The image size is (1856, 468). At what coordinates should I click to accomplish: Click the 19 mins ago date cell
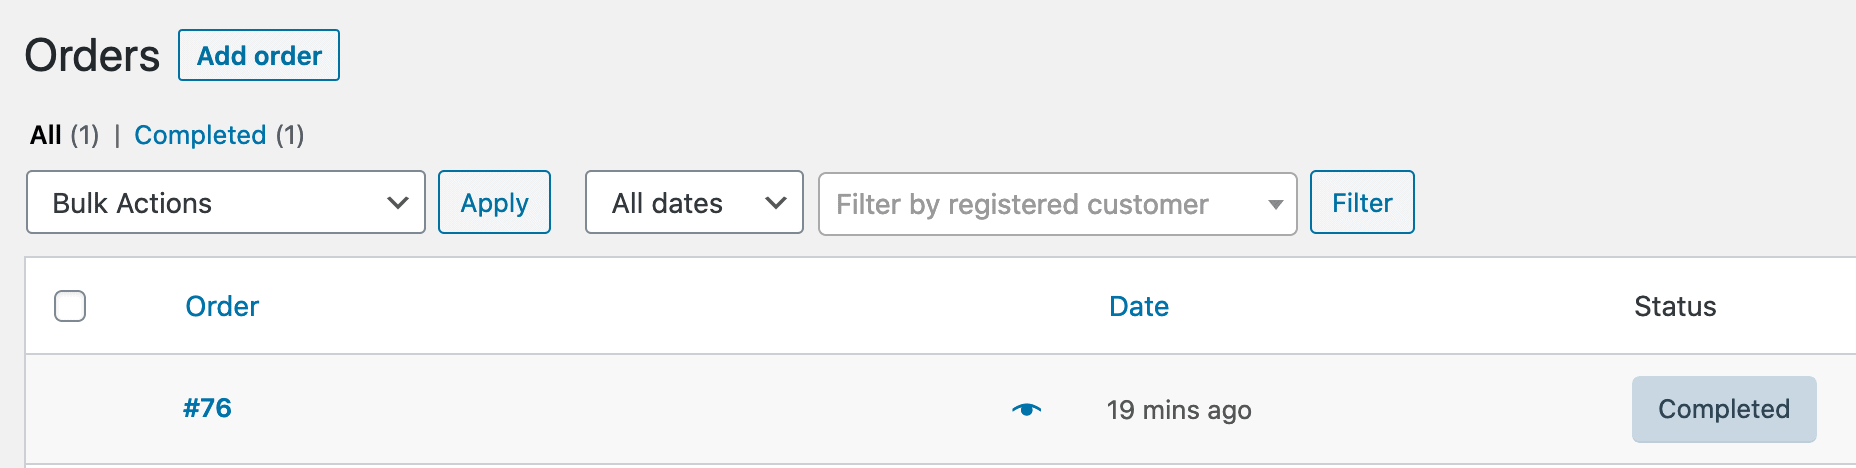1179,410
